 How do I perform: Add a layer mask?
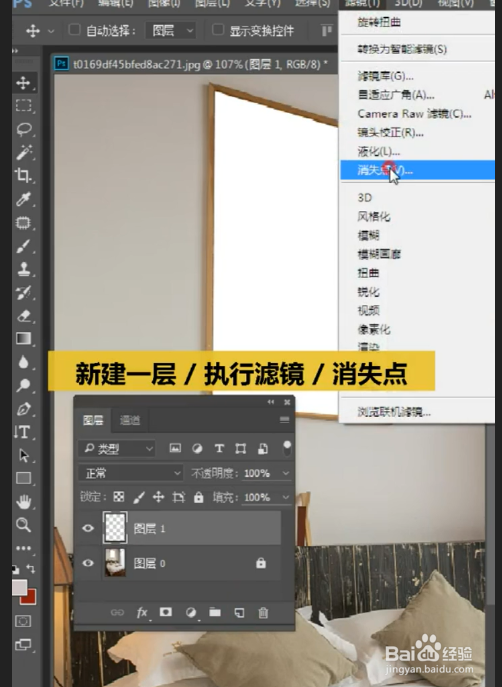(x=166, y=612)
